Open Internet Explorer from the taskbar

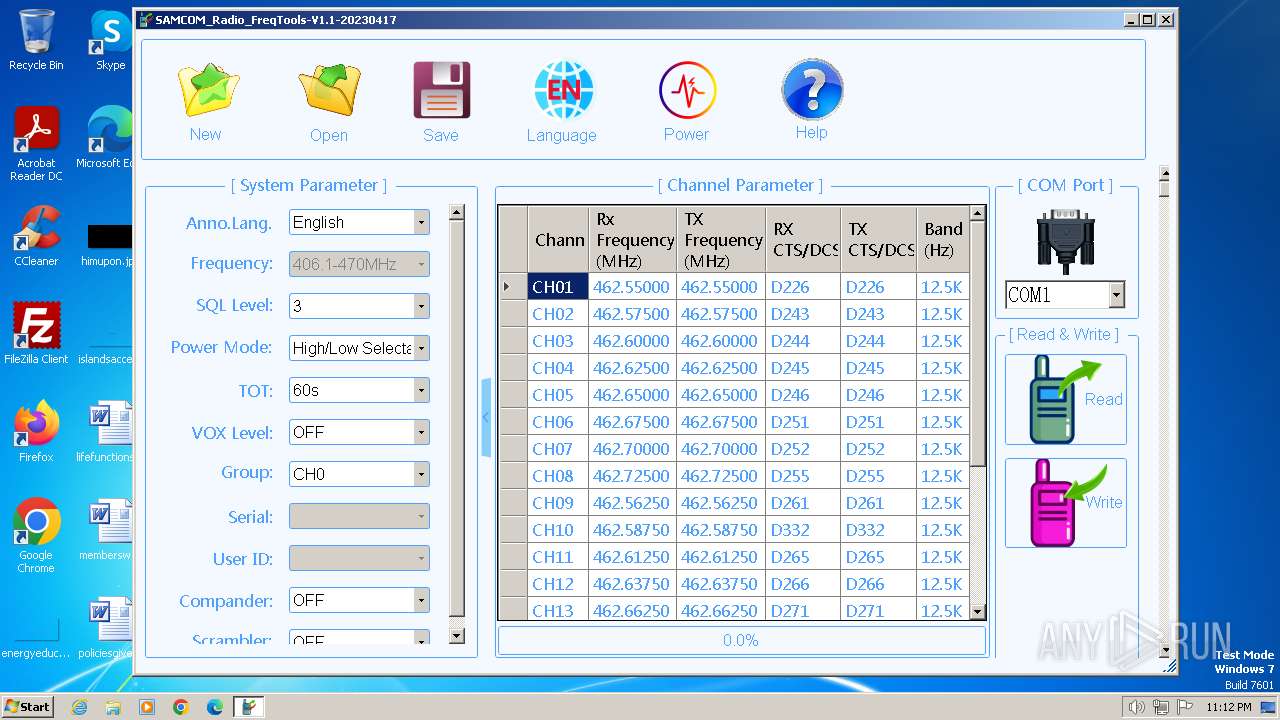(79, 707)
